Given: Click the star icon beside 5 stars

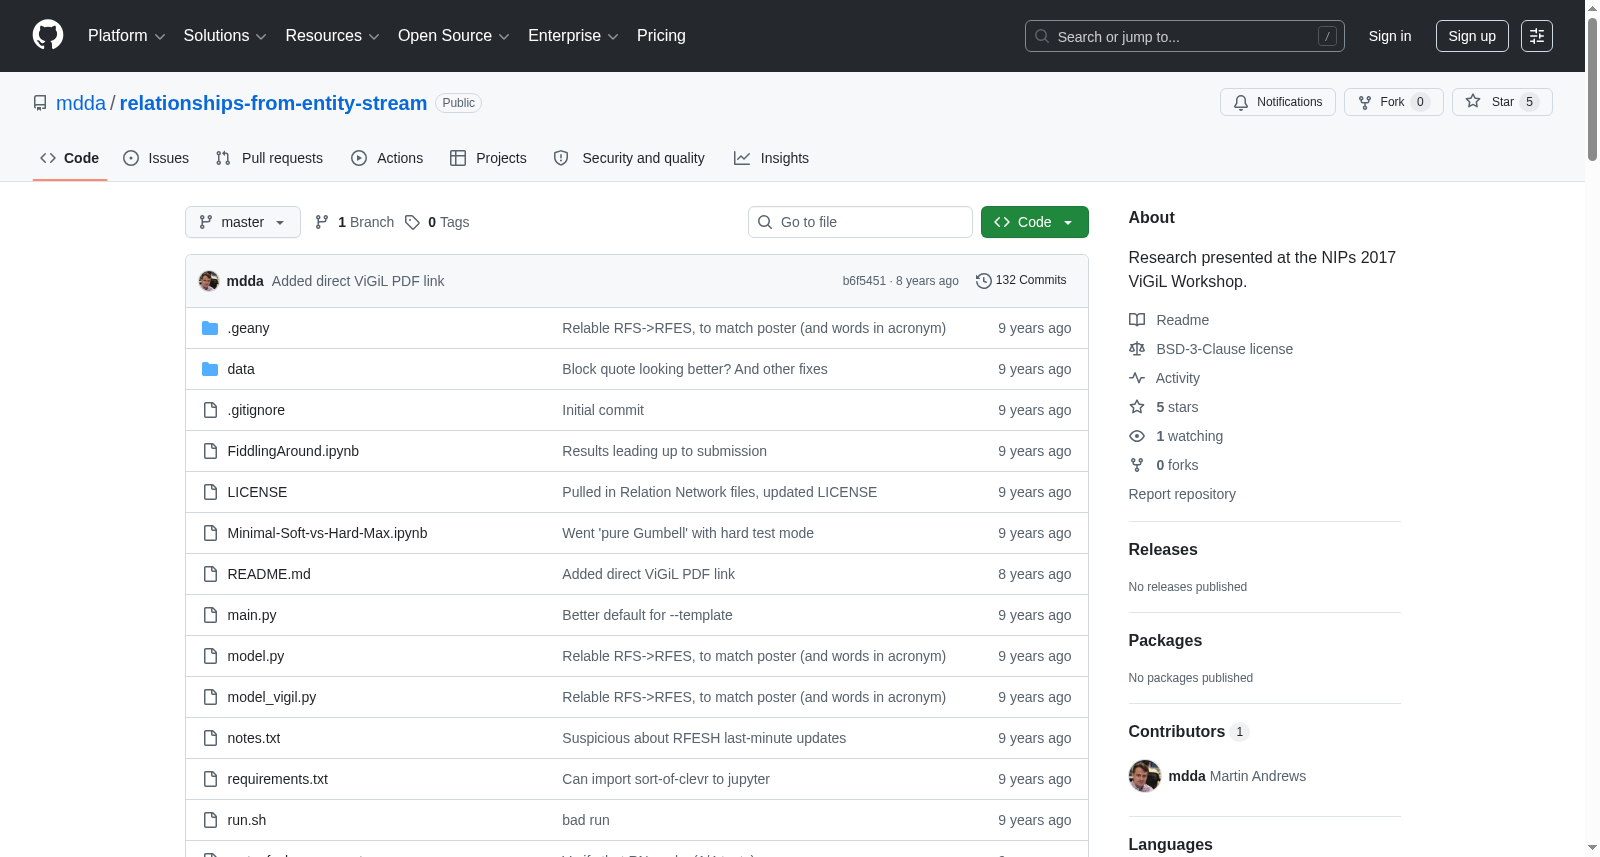Looking at the screenshot, I should point(1137,407).
